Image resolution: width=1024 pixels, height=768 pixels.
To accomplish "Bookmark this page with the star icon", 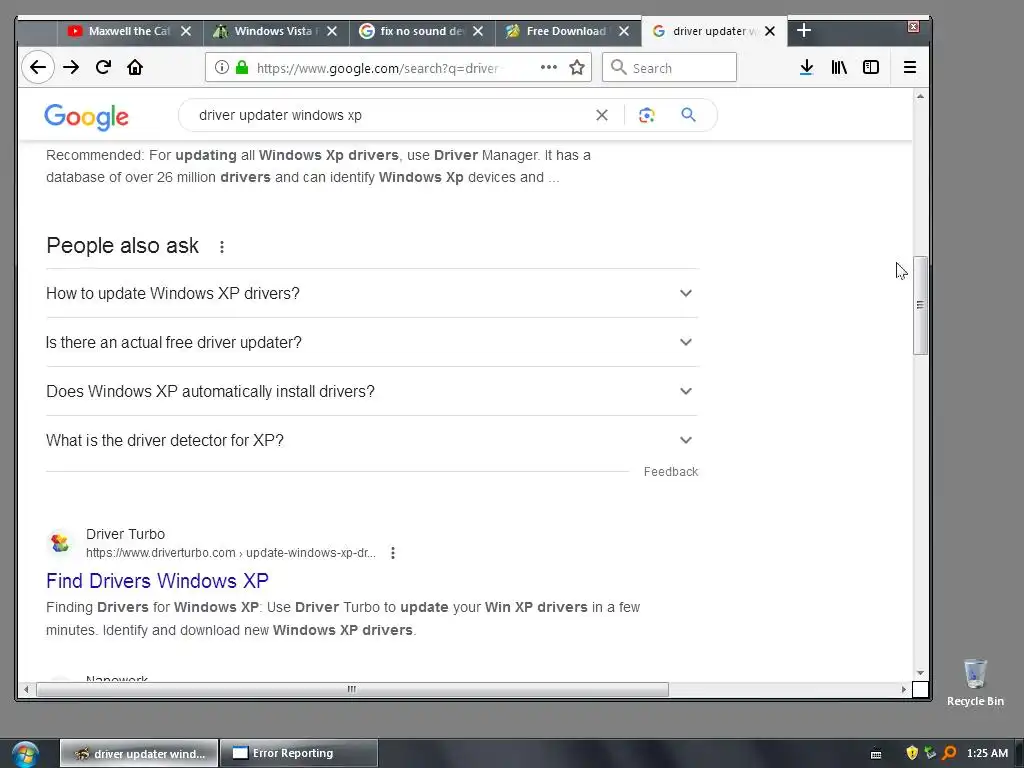I will pyautogui.click(x=577, y=67).
